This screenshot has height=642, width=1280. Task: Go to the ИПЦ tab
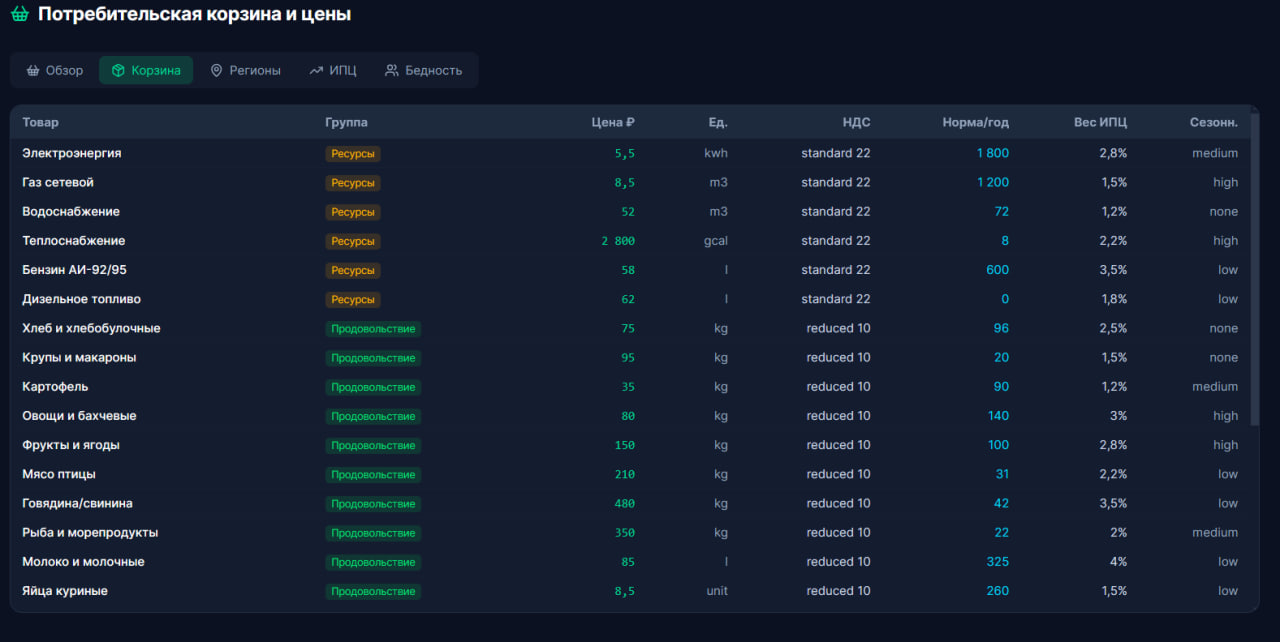pos(333,71)
